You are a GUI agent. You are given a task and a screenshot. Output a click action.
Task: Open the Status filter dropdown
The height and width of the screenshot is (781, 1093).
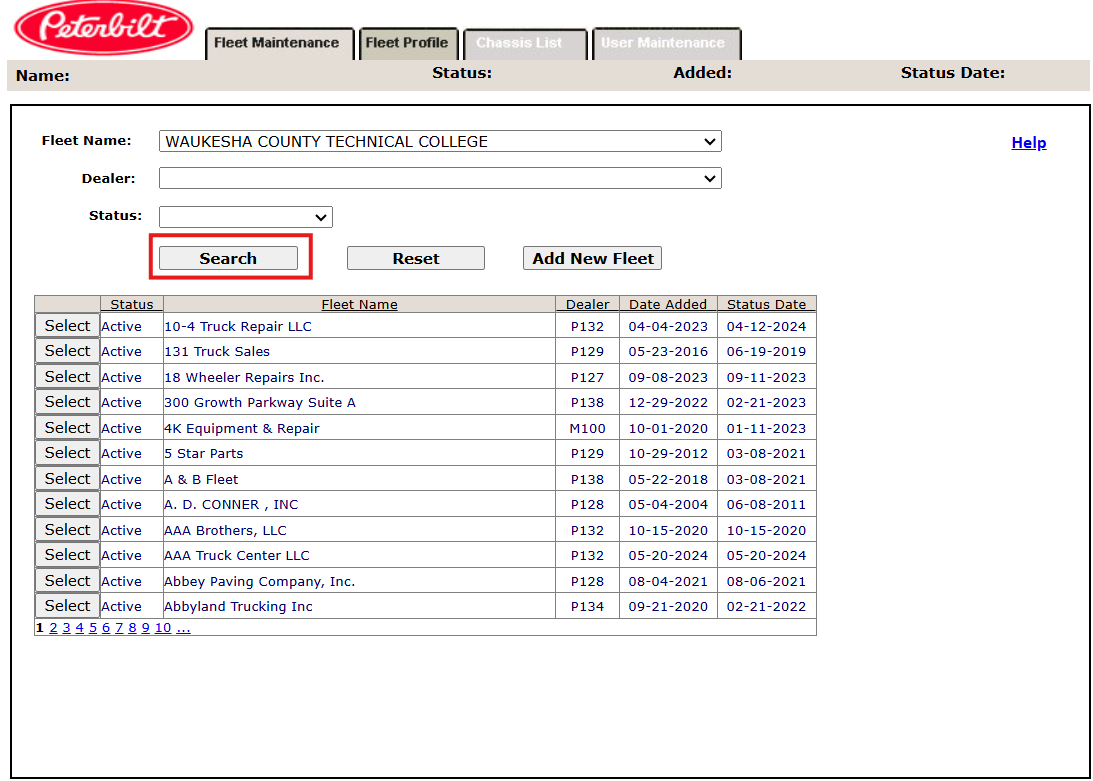pos(245,217)
